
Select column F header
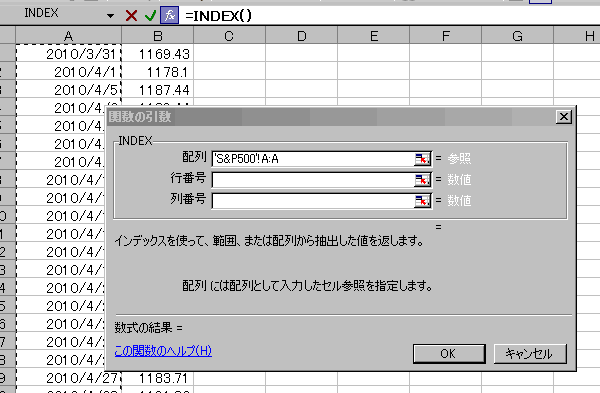[445, 36]
